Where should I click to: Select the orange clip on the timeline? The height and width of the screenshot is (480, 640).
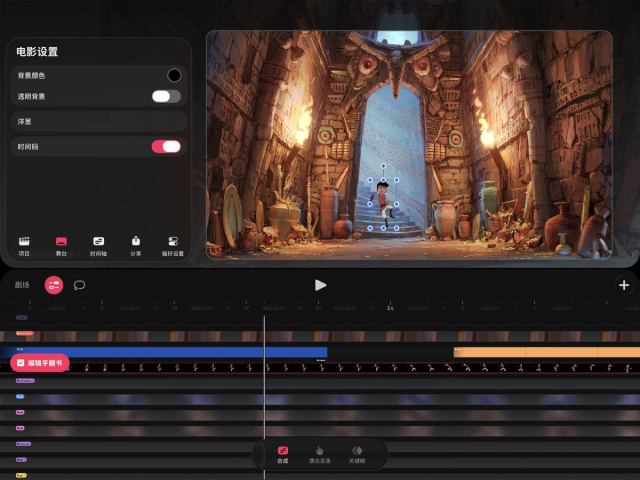tap(547, 352)
